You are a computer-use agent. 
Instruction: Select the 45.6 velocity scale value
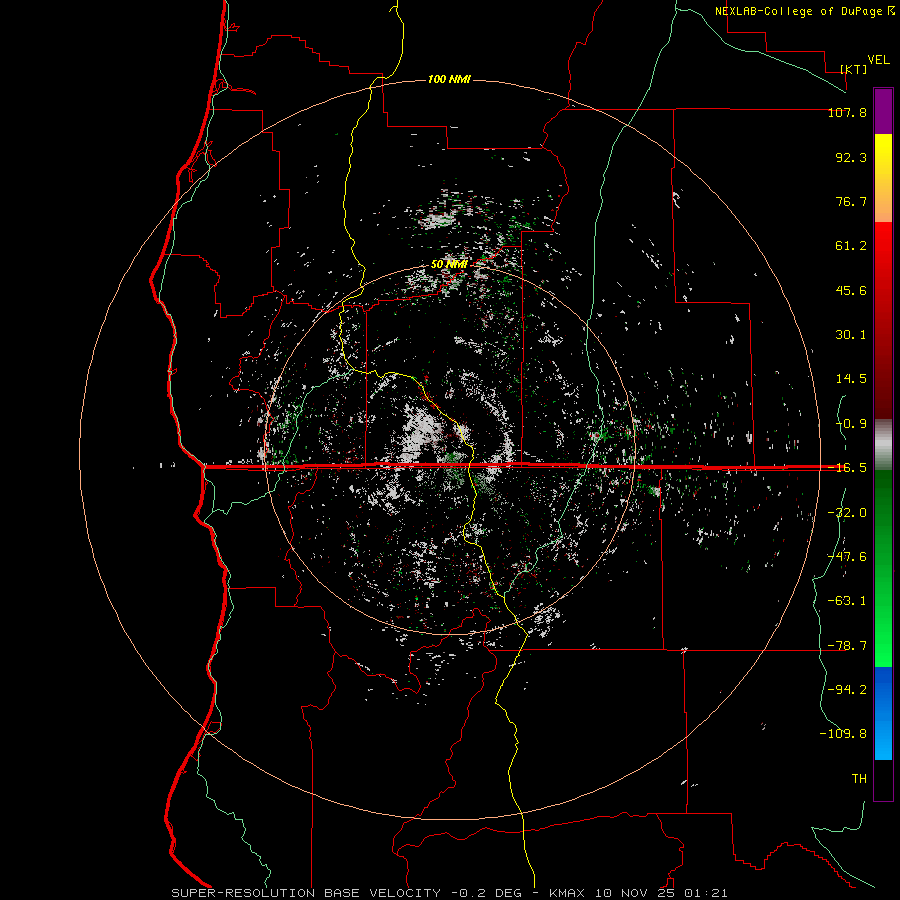pos(851,290)
